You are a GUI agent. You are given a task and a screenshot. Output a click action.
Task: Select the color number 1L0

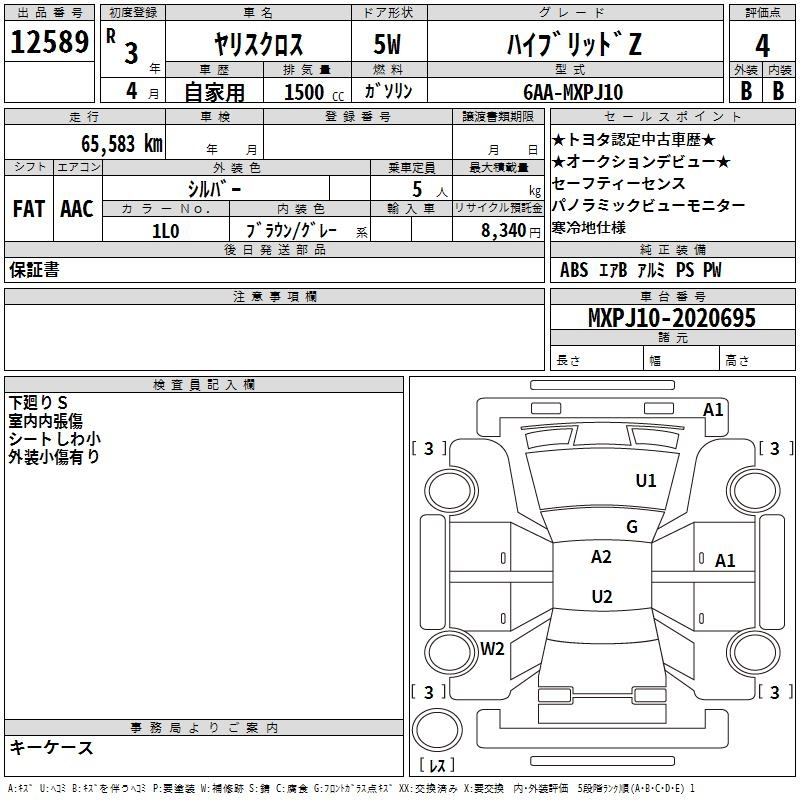(x=165, y=229)
